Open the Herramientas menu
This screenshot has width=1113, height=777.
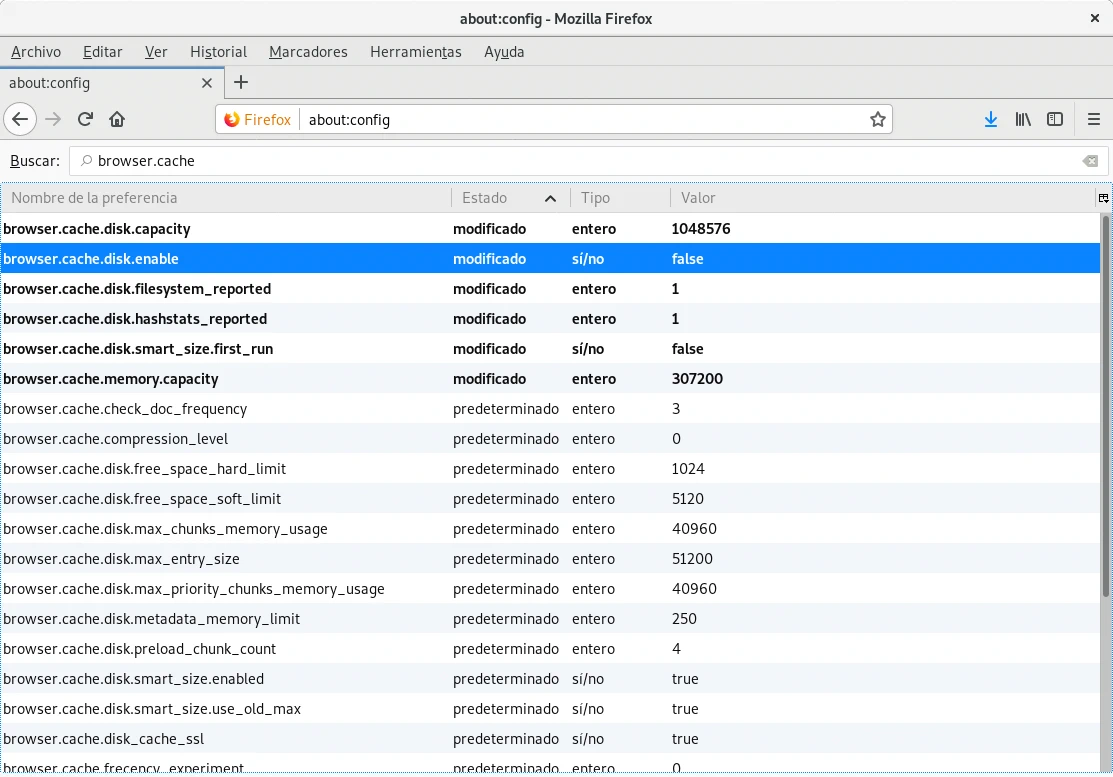click(x=415, y=52)
